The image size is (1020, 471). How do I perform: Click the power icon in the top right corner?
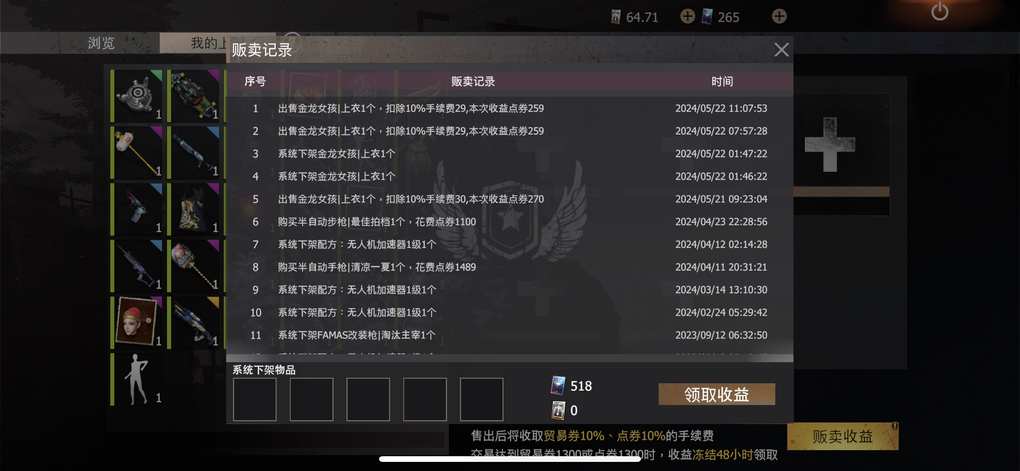coord(939,11)
